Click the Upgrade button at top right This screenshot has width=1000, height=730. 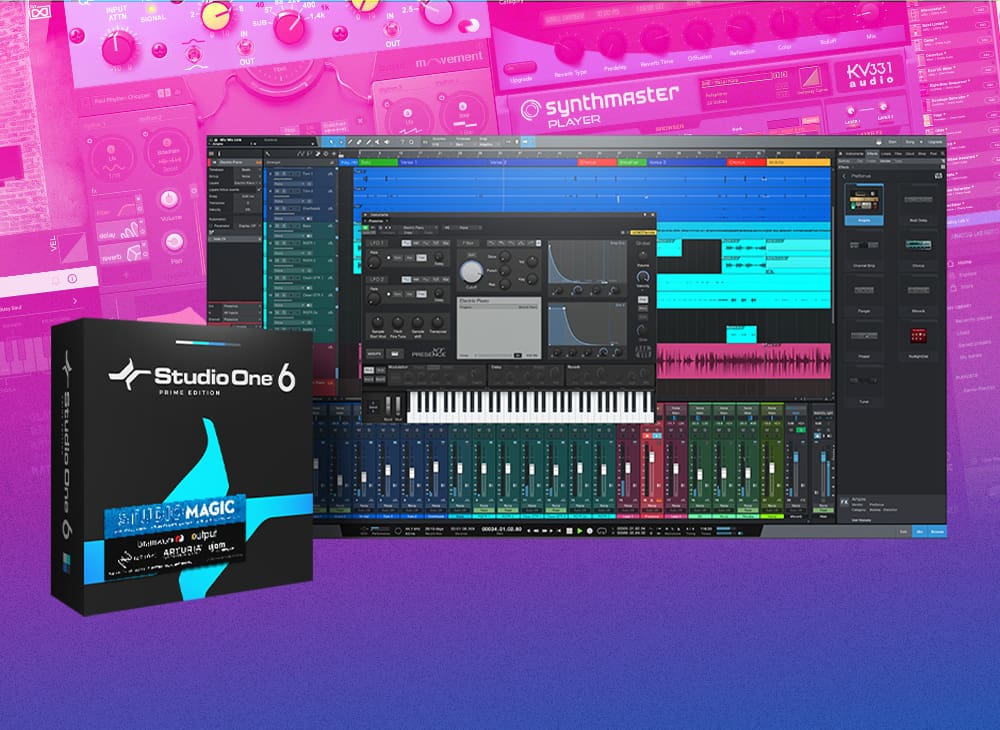point(933,143)
